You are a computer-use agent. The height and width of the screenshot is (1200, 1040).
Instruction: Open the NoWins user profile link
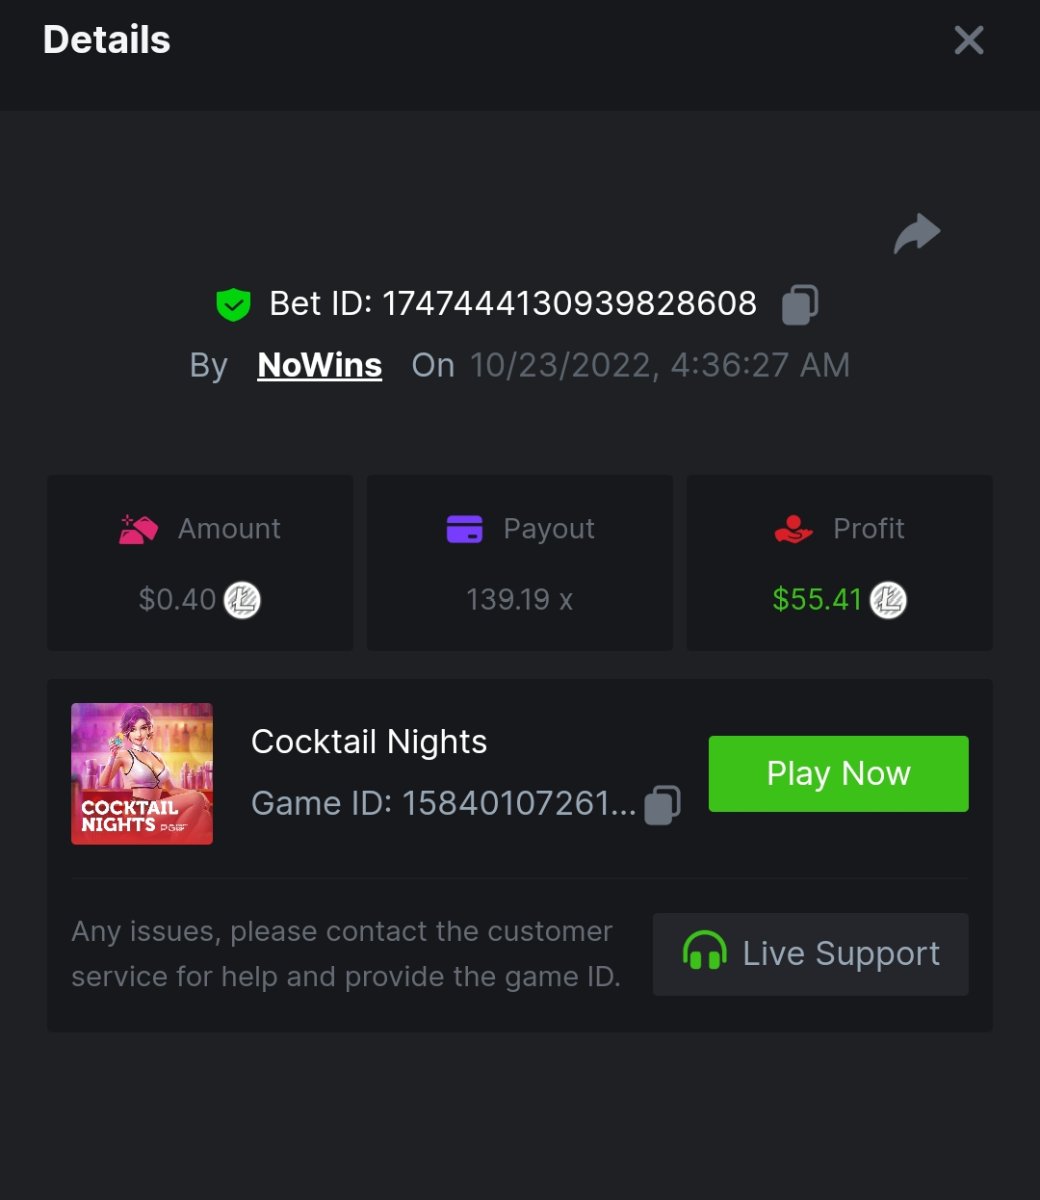click(x=319, y=365)
